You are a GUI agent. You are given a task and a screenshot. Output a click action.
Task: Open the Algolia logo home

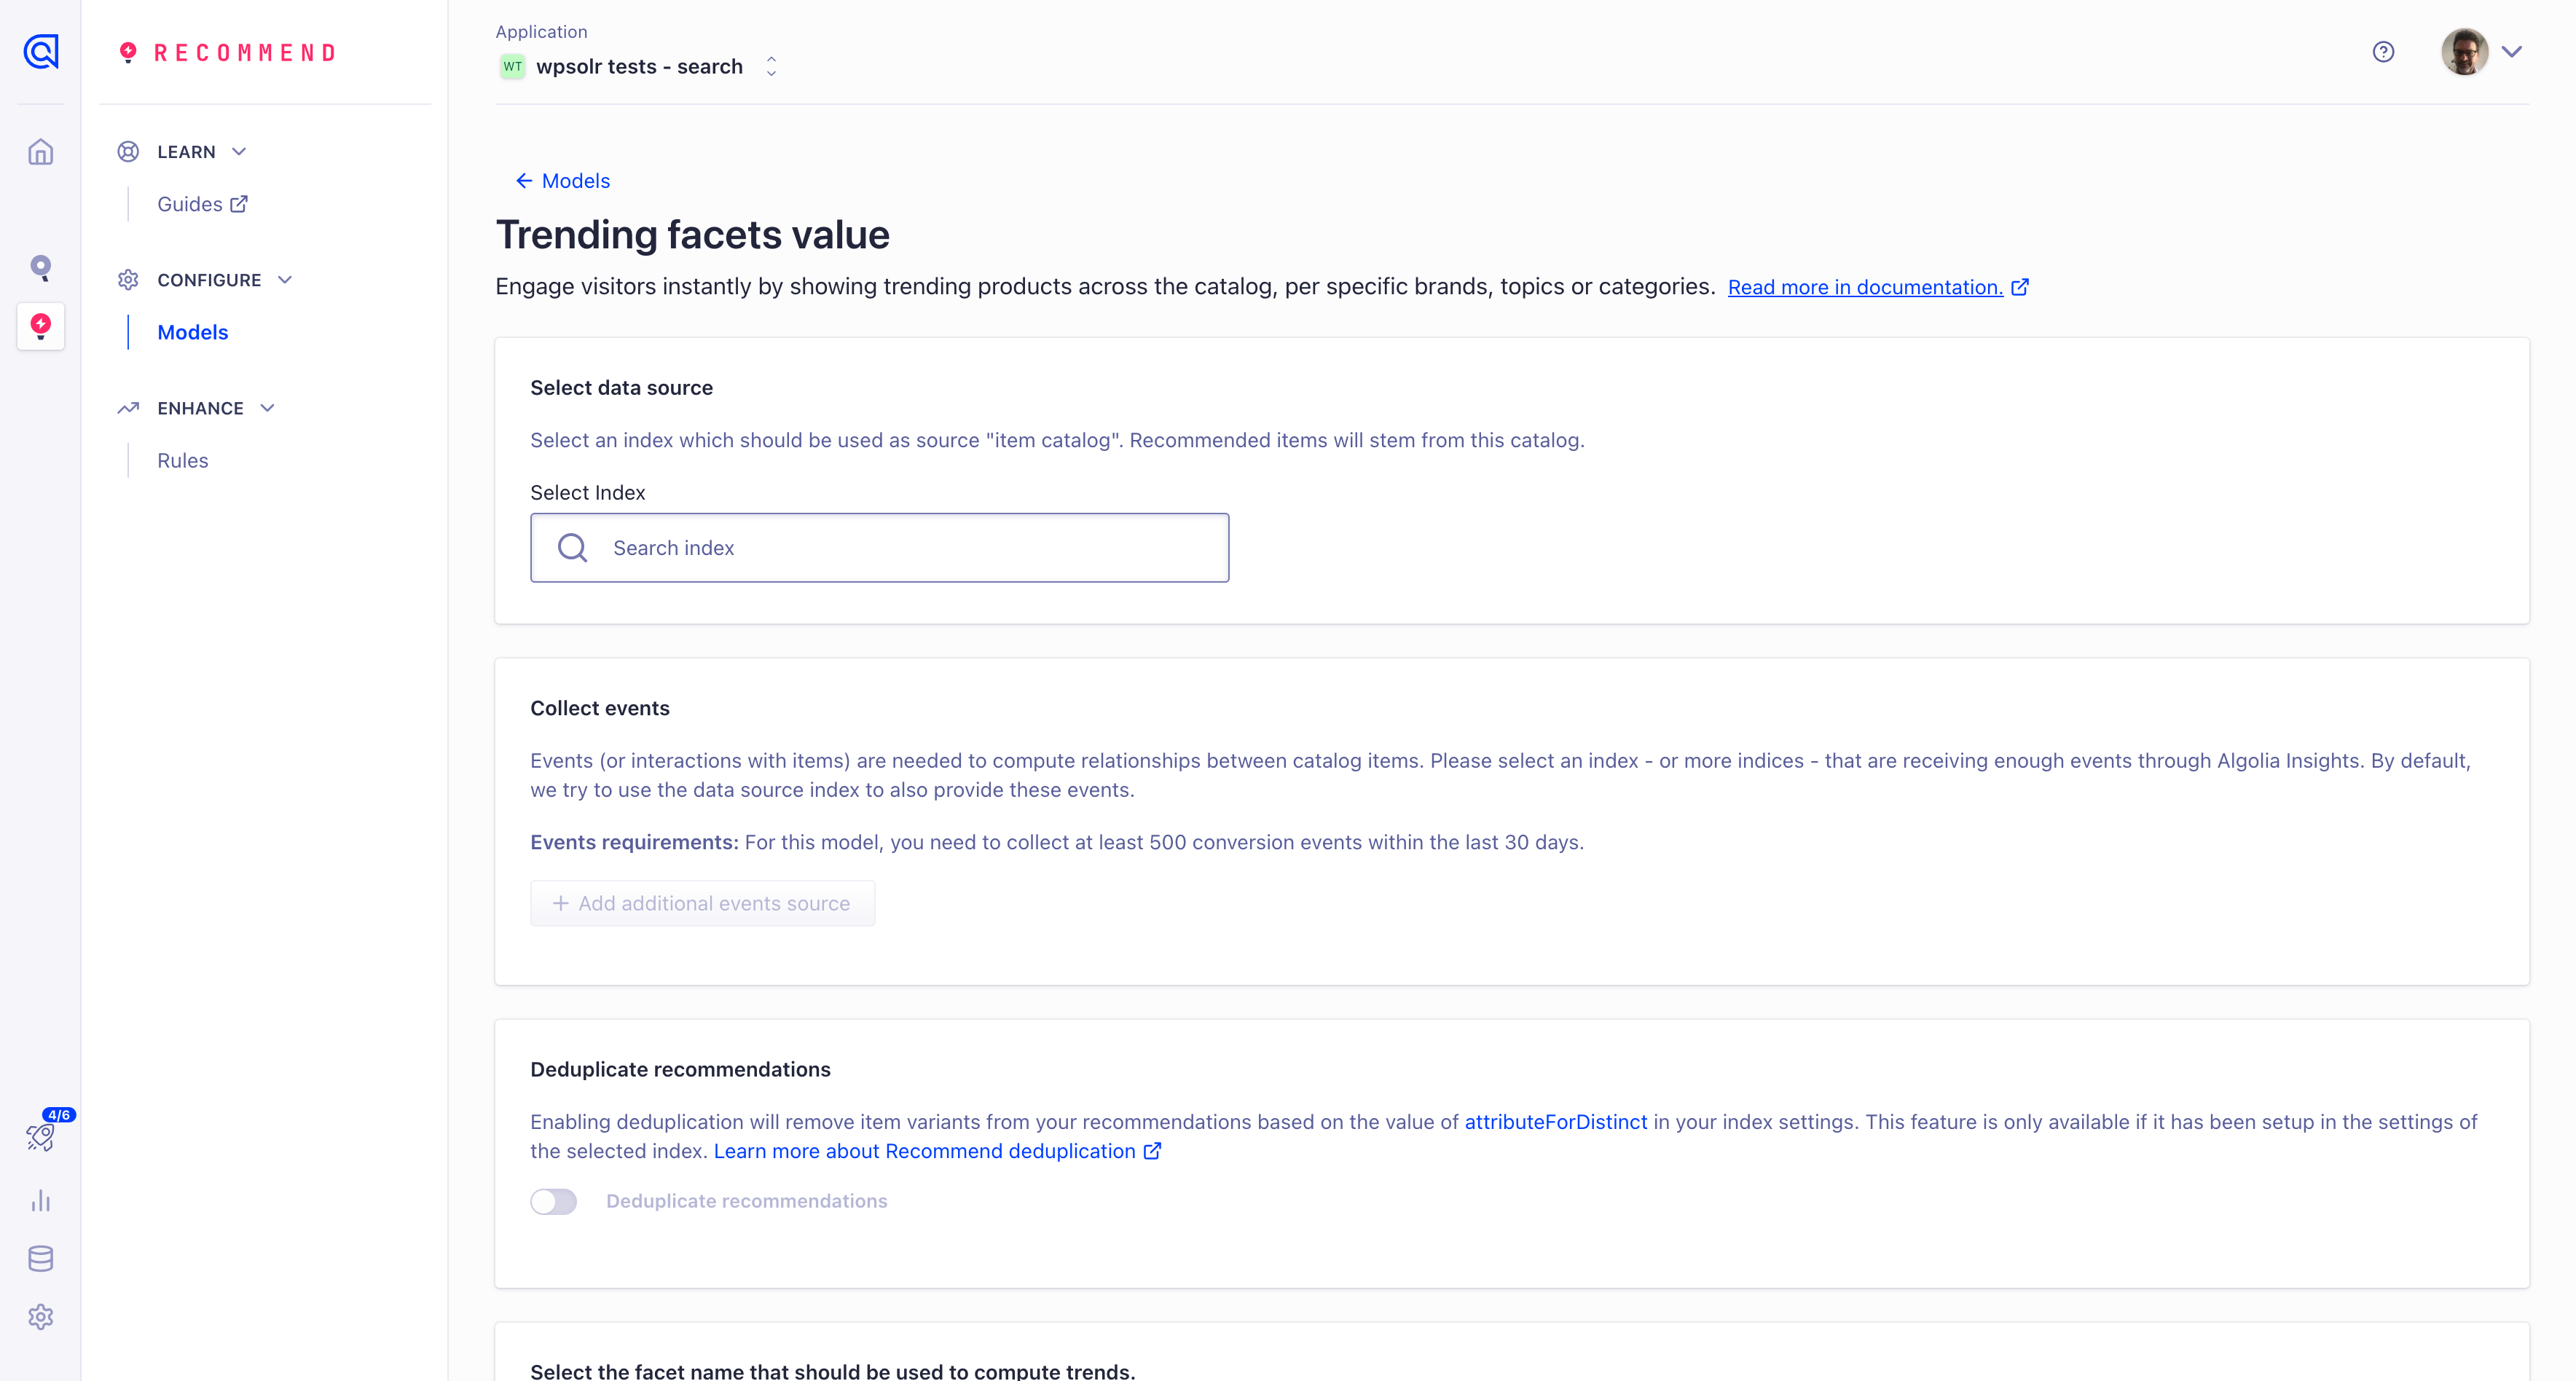(x=41, y=51)
